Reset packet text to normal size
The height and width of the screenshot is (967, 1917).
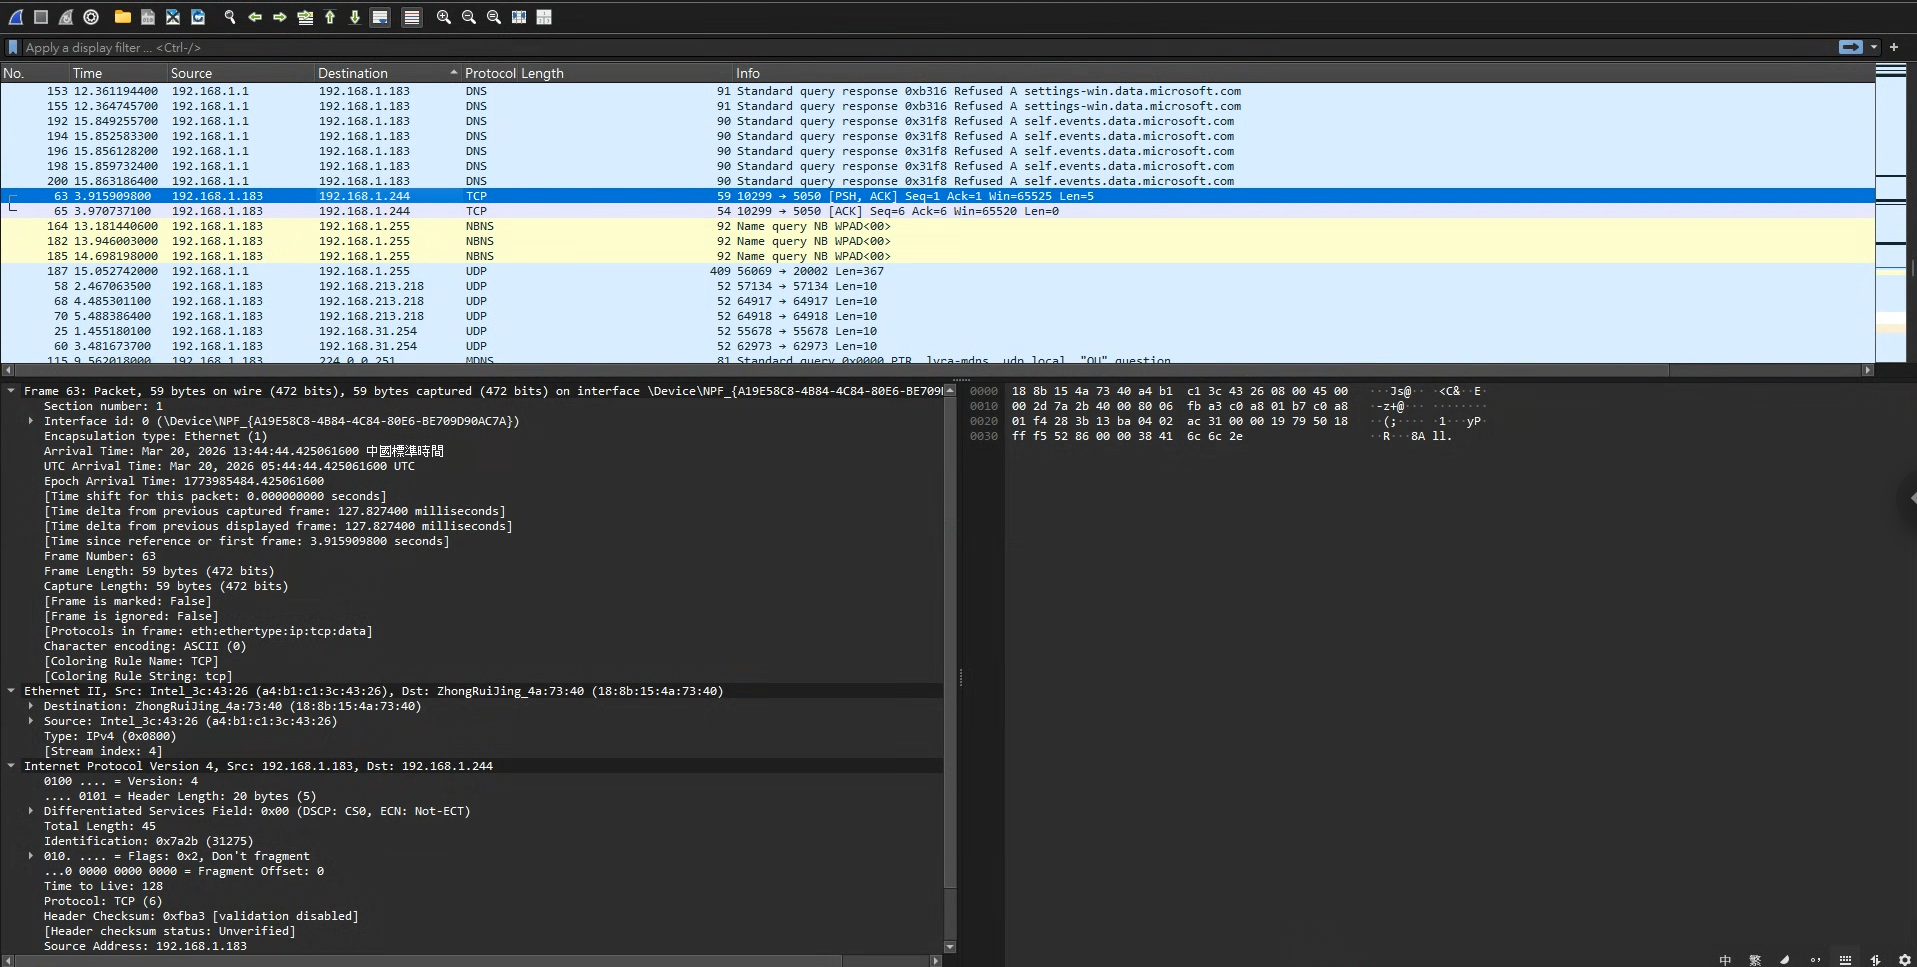click(x=494, y=17)
